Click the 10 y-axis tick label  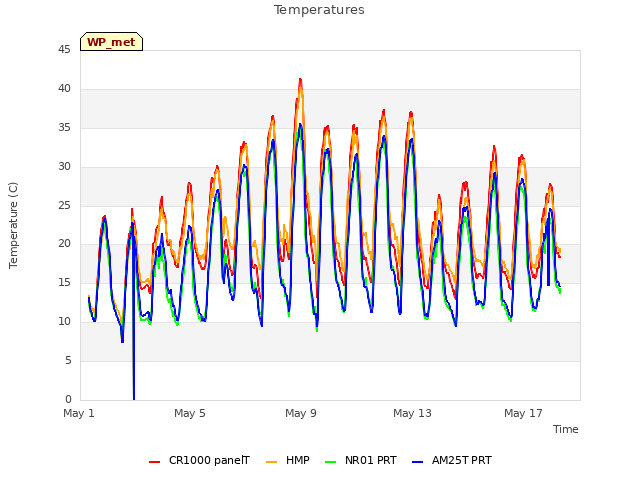[x=64, y=322]
